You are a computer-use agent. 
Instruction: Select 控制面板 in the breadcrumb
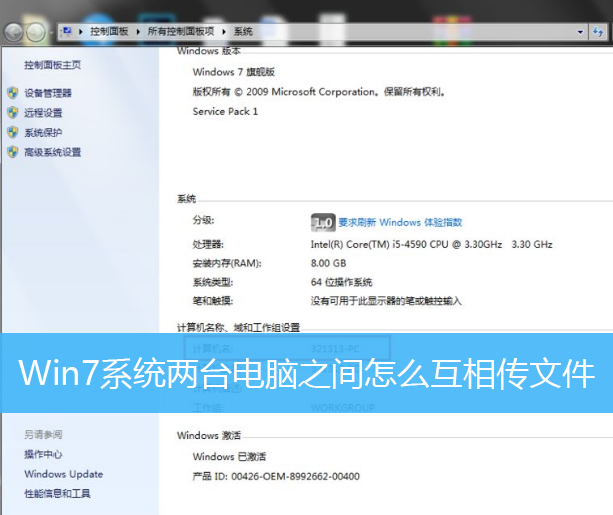coord(109,32)
